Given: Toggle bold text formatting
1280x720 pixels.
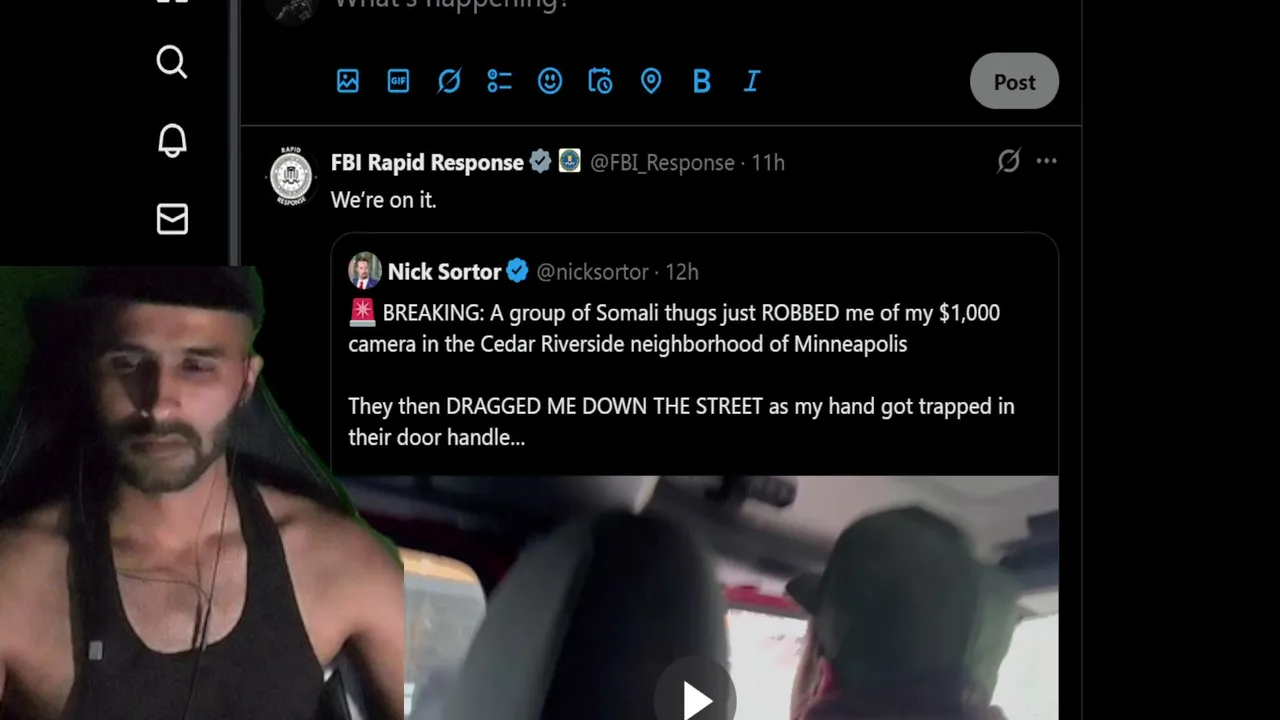Looking at the screenshot, I should click(702, 81).
